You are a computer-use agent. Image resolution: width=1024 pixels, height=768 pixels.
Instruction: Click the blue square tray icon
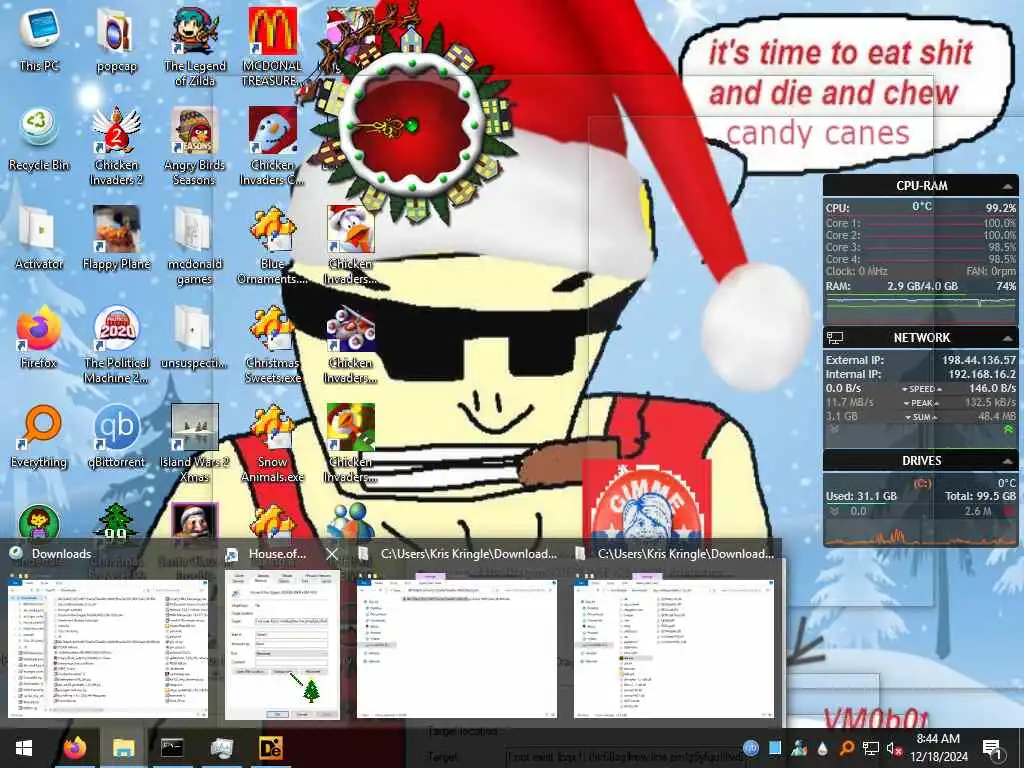pos(775,748)
